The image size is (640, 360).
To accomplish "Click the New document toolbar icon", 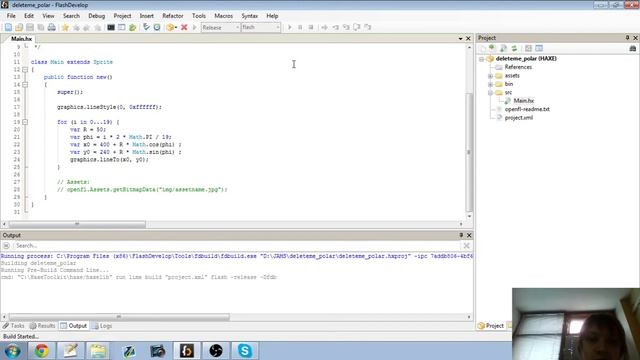I will pyautogui.click(x=8, y=27).
